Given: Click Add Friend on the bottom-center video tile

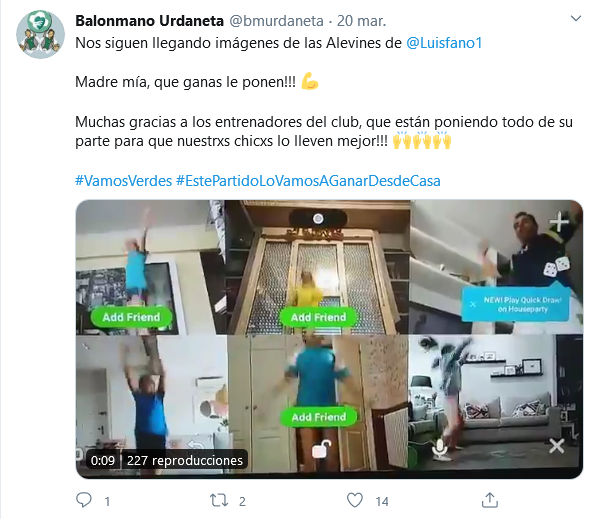Looking at the screenshot, I should (319, 417).
